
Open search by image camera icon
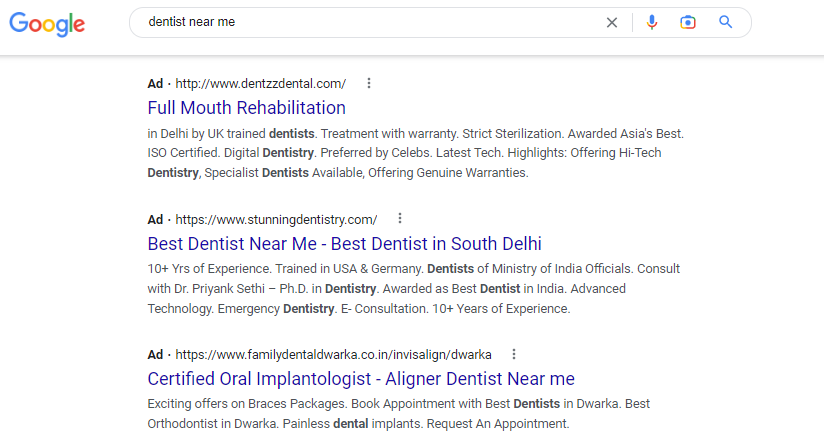(x=687, y=22)
